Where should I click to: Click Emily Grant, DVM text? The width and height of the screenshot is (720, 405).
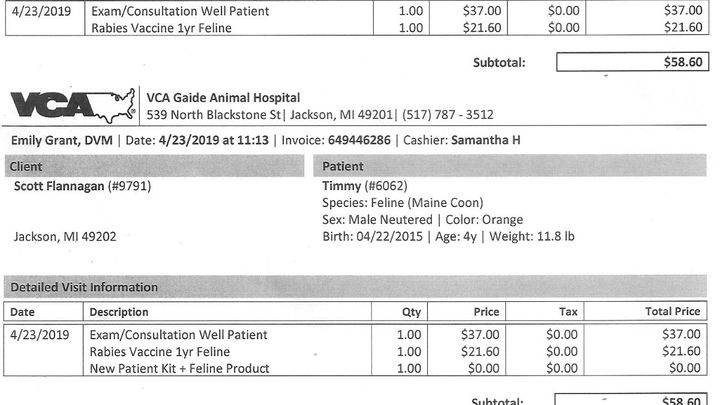pyautogui.click(x=62, y=141)
